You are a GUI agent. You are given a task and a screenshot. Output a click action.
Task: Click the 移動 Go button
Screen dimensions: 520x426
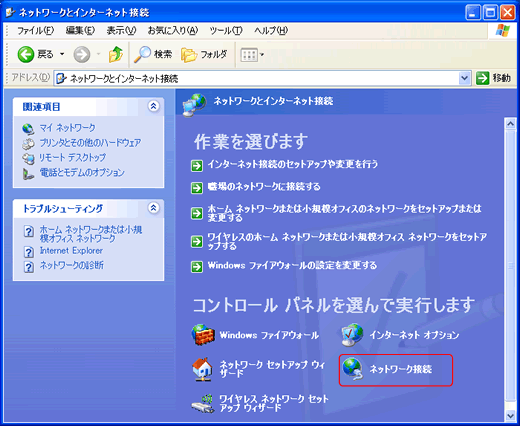tap(493, 78)
